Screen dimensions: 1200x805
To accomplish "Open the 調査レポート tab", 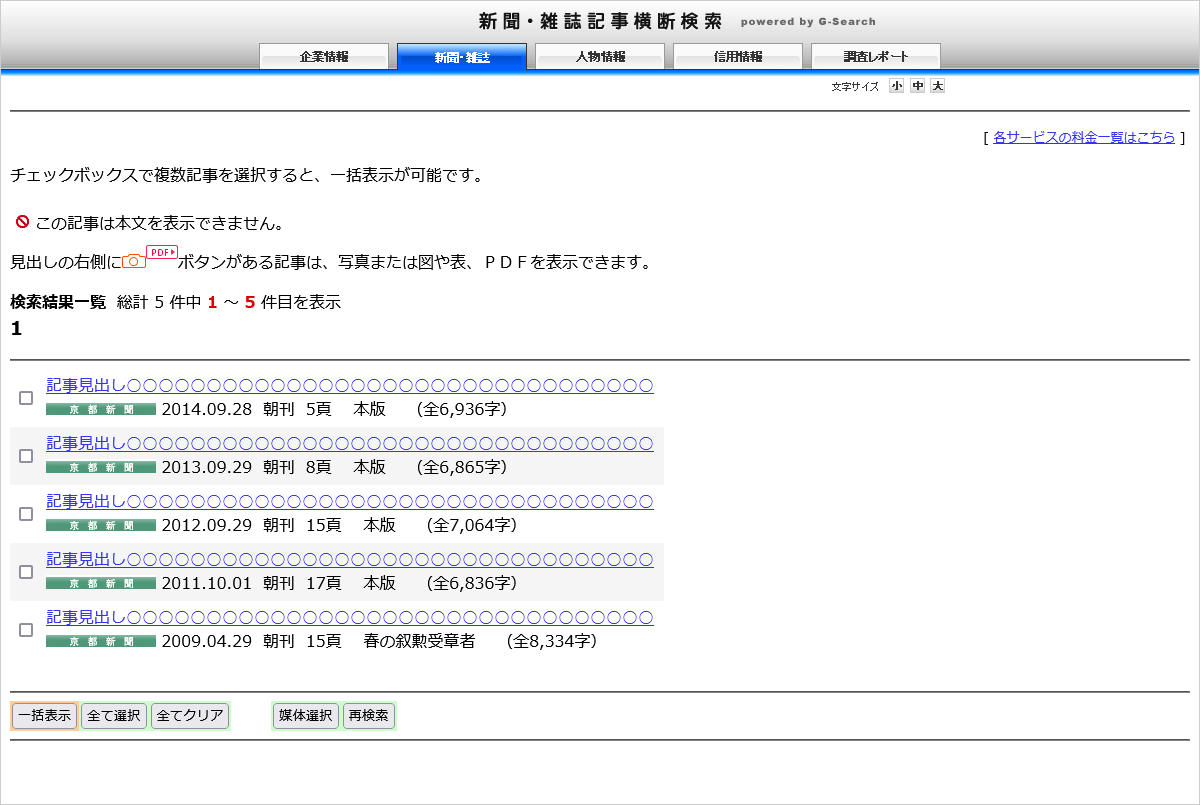I will tap(876, 57).
